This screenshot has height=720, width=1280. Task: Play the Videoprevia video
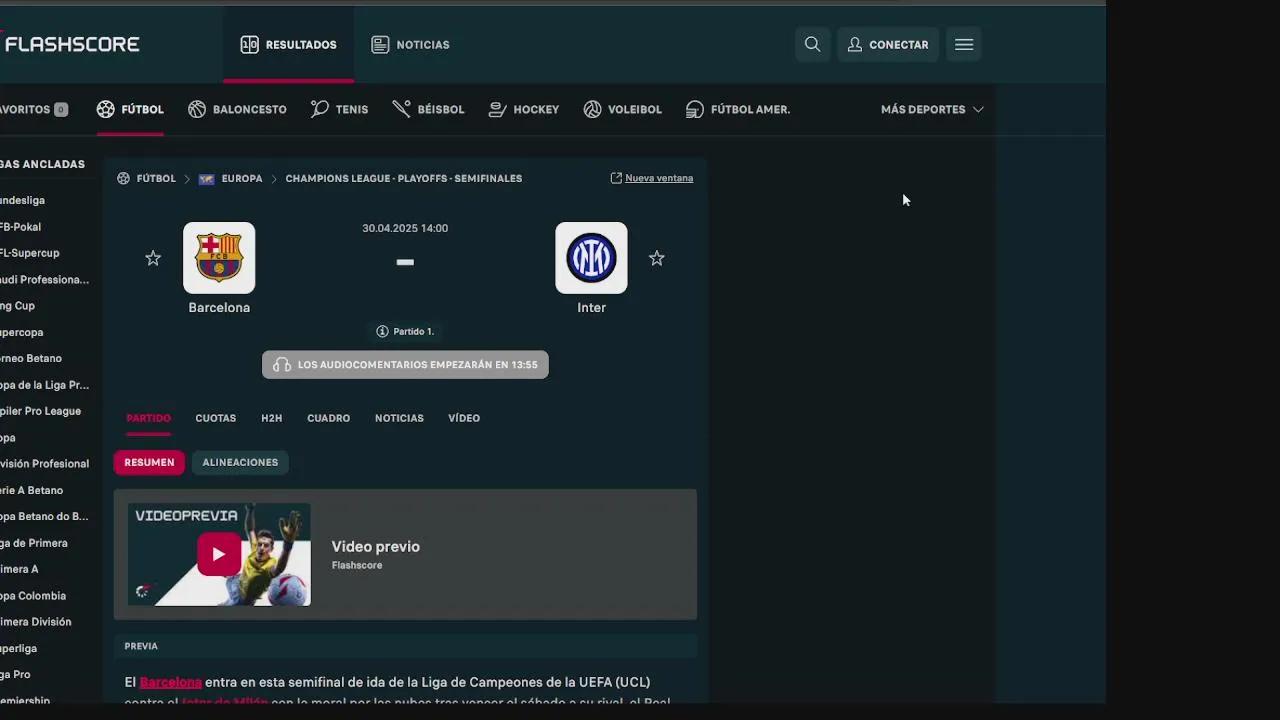219,554
